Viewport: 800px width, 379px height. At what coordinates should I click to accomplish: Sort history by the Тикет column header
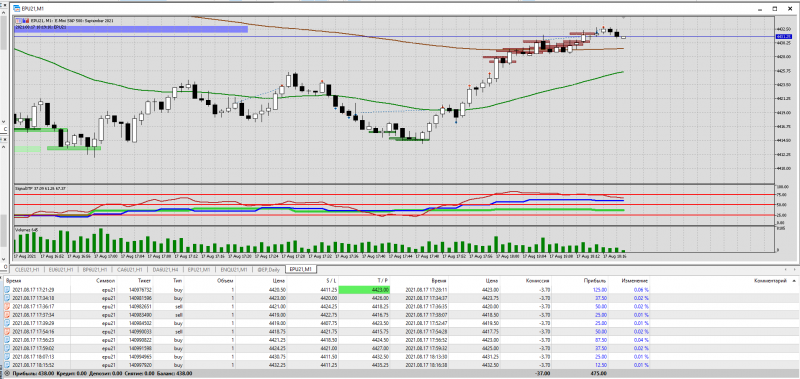[x=145, y=281]
